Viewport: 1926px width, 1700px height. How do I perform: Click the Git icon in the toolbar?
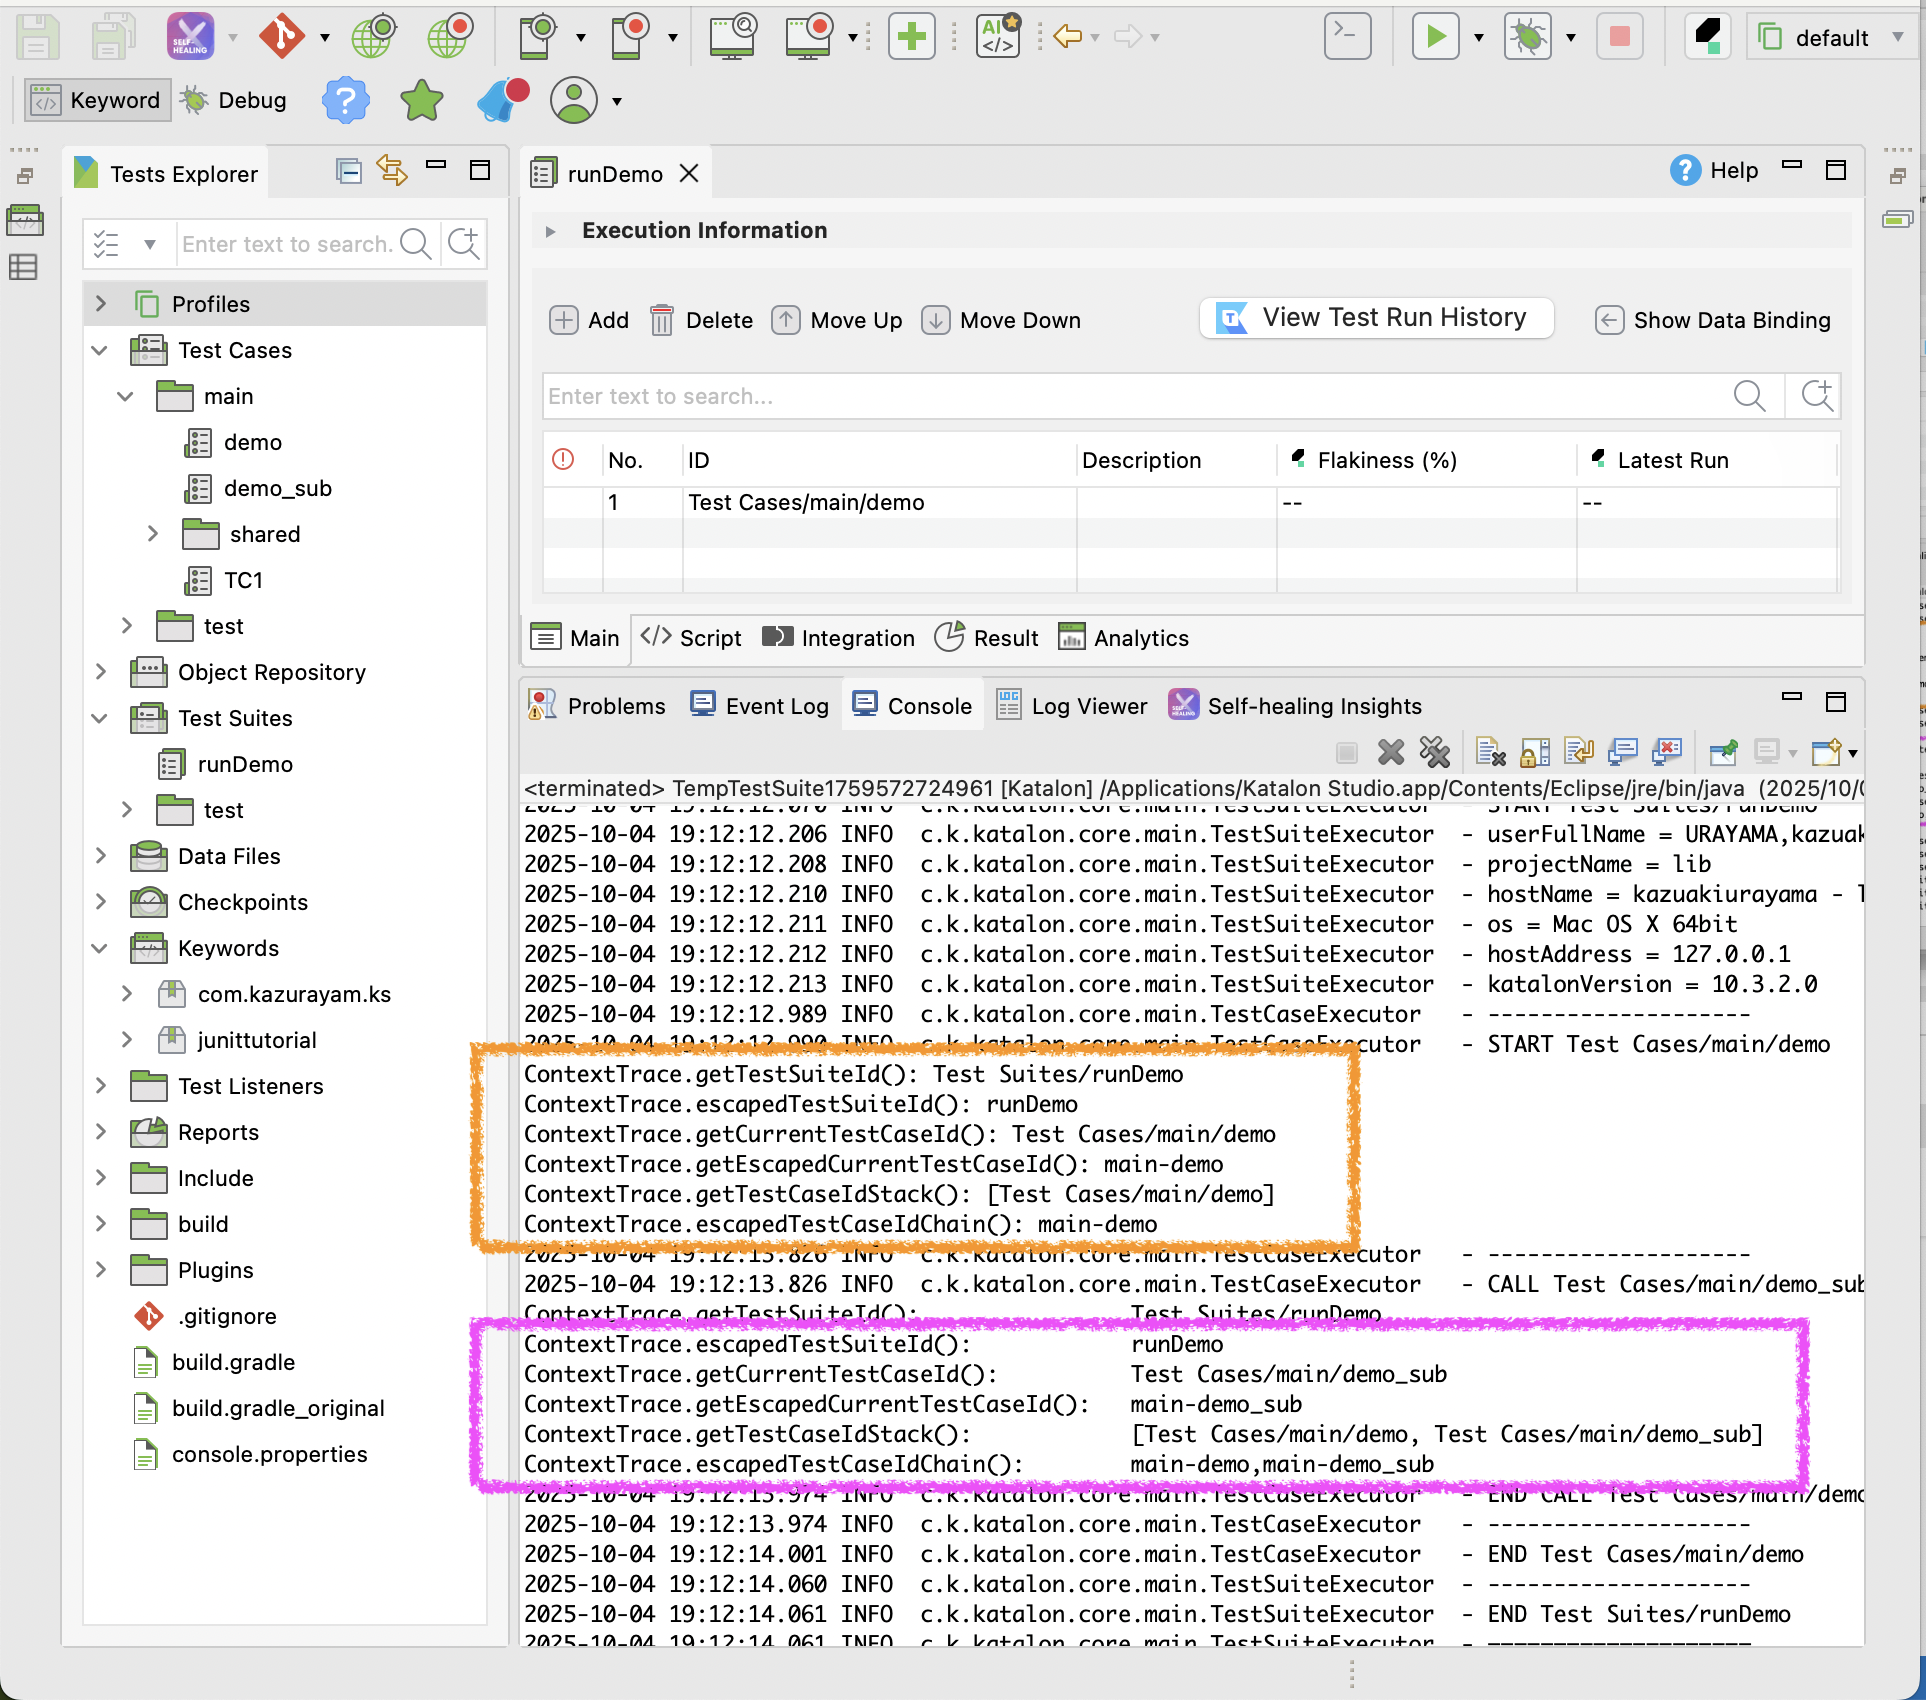[x=282, y=37]
